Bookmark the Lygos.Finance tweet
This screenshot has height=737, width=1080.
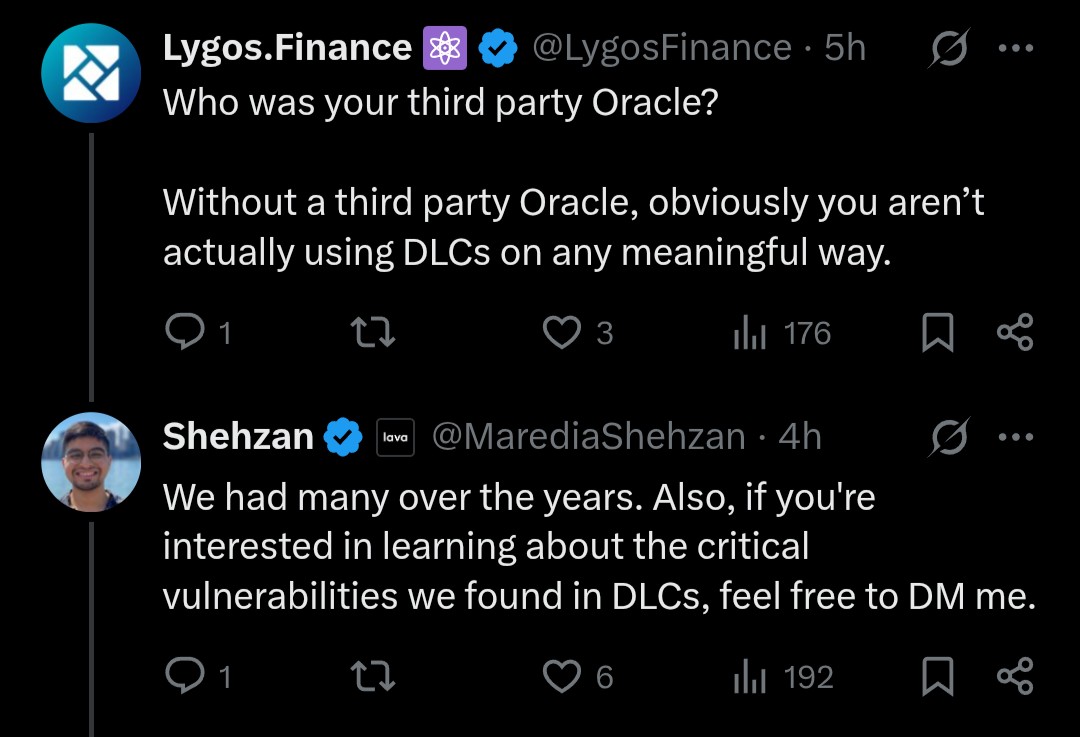coord(936,333)
